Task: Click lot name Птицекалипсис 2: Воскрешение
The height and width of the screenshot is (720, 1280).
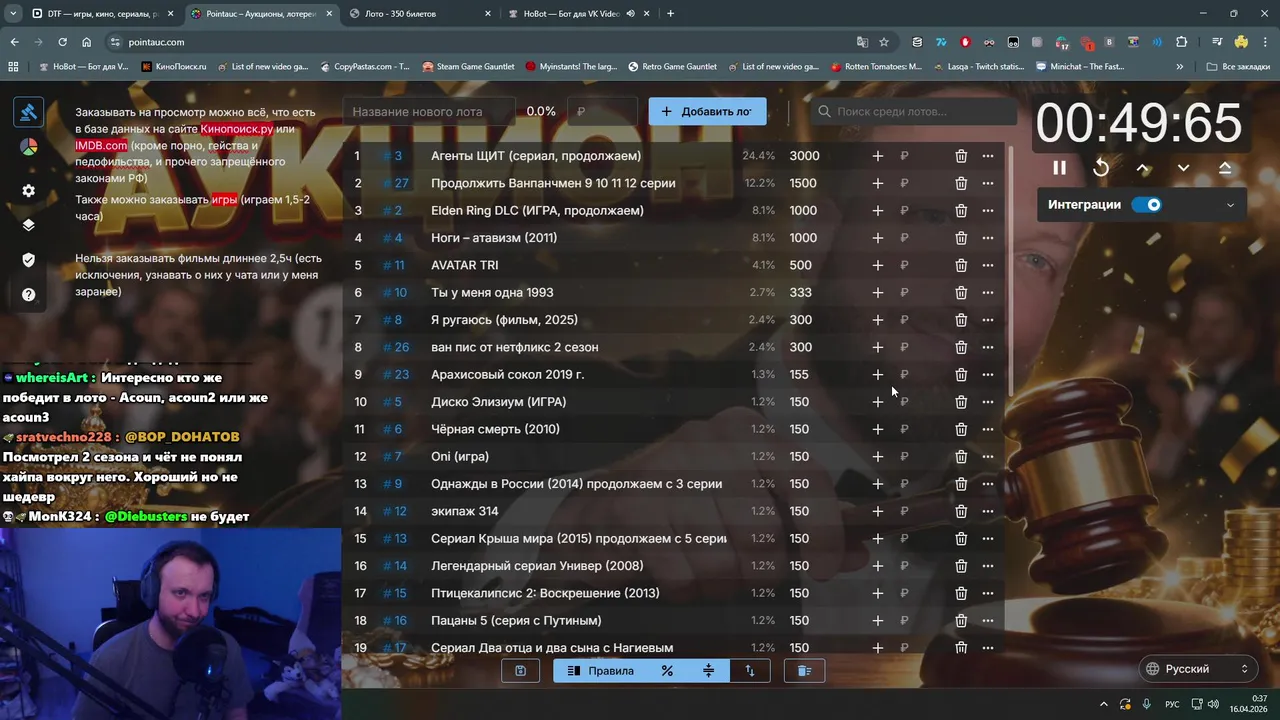Action: [545, 593]
